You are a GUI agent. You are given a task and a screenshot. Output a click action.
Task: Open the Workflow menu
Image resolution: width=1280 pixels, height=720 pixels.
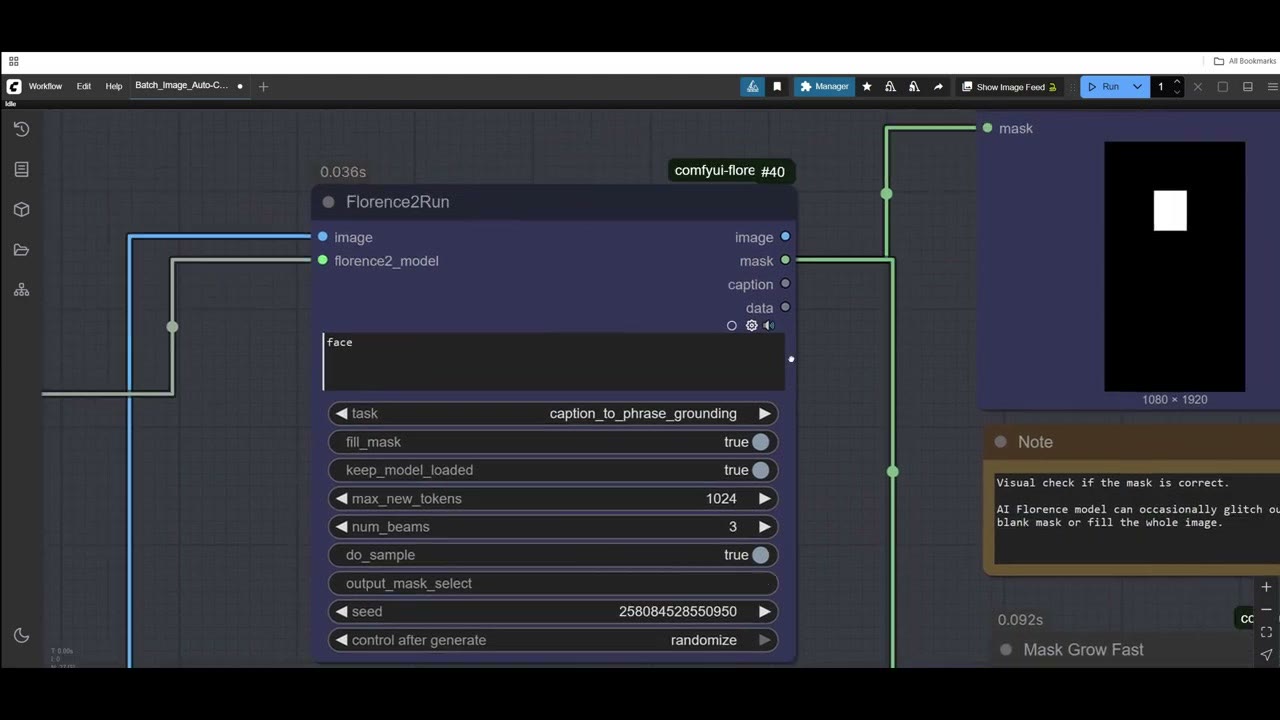tap(45, 87)
